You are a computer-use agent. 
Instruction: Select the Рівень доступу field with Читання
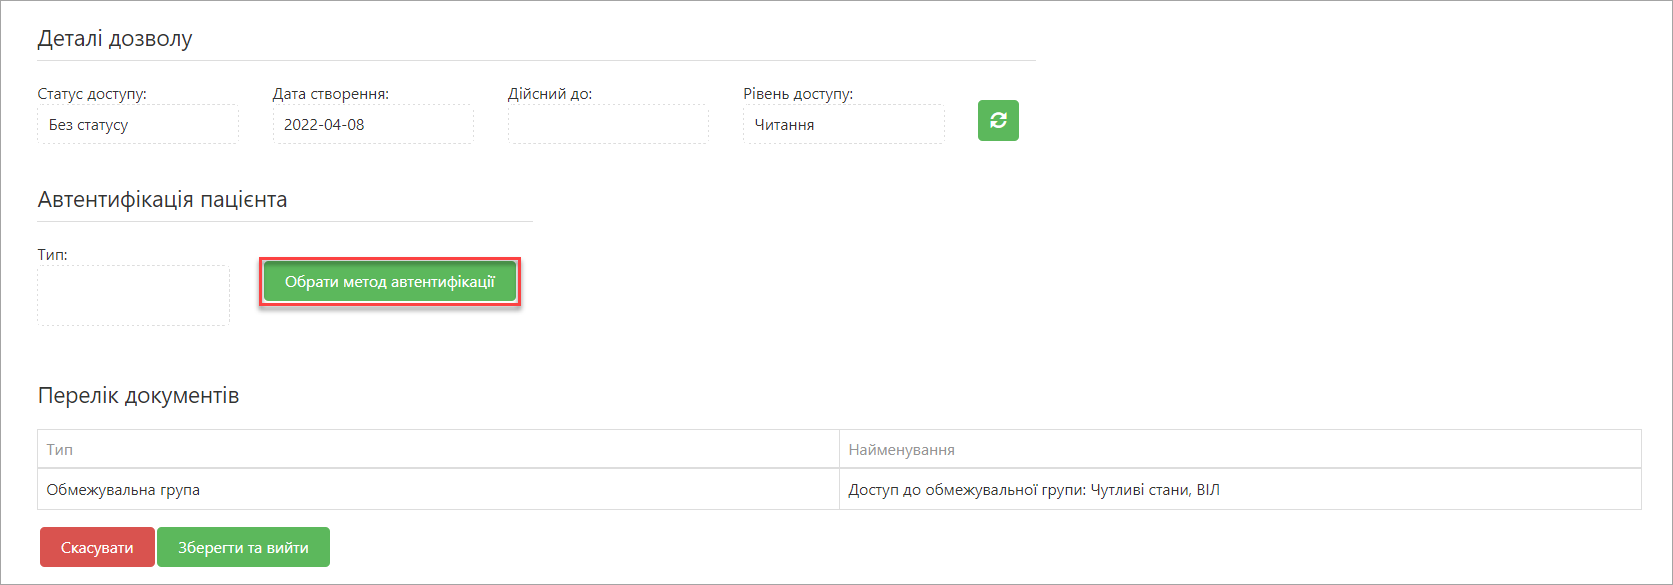(x=843, y=125)
